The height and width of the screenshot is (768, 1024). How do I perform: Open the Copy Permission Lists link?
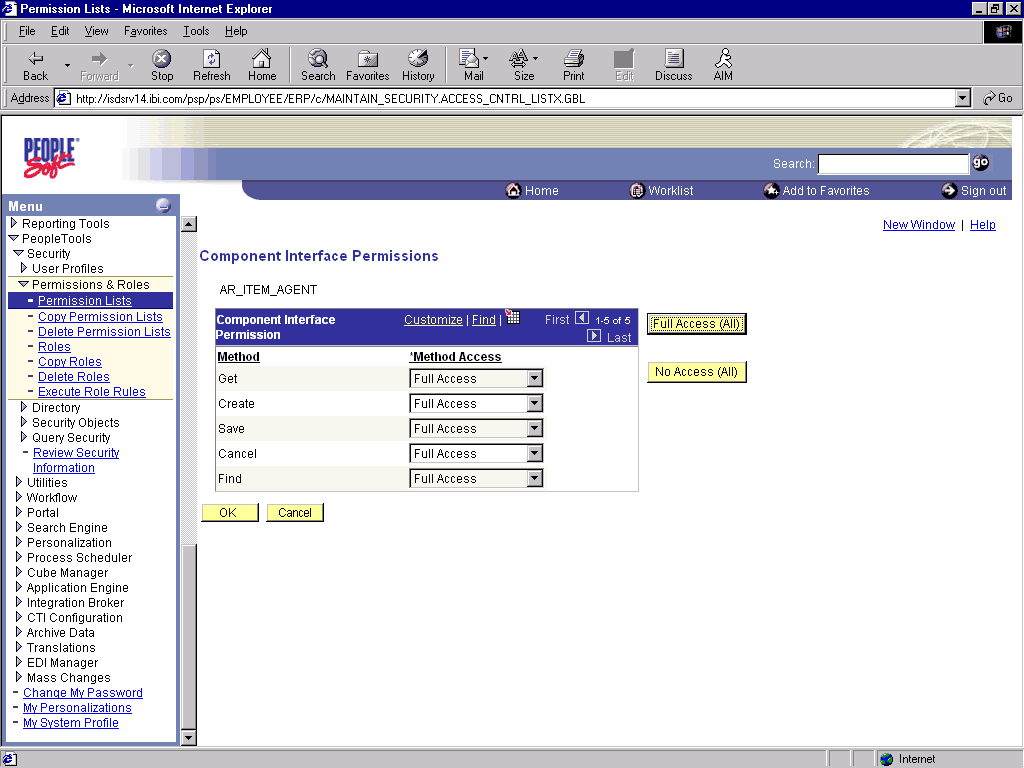tap(99, 316)
